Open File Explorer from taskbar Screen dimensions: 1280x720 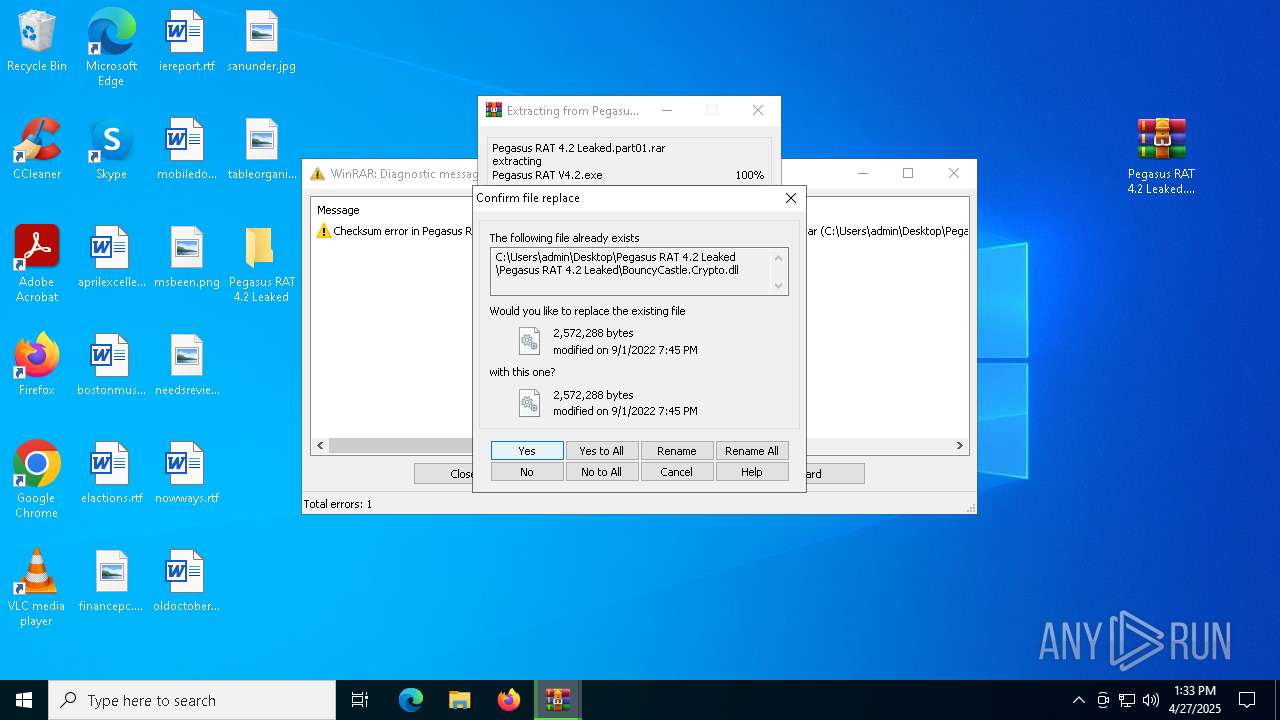[460, 700]
